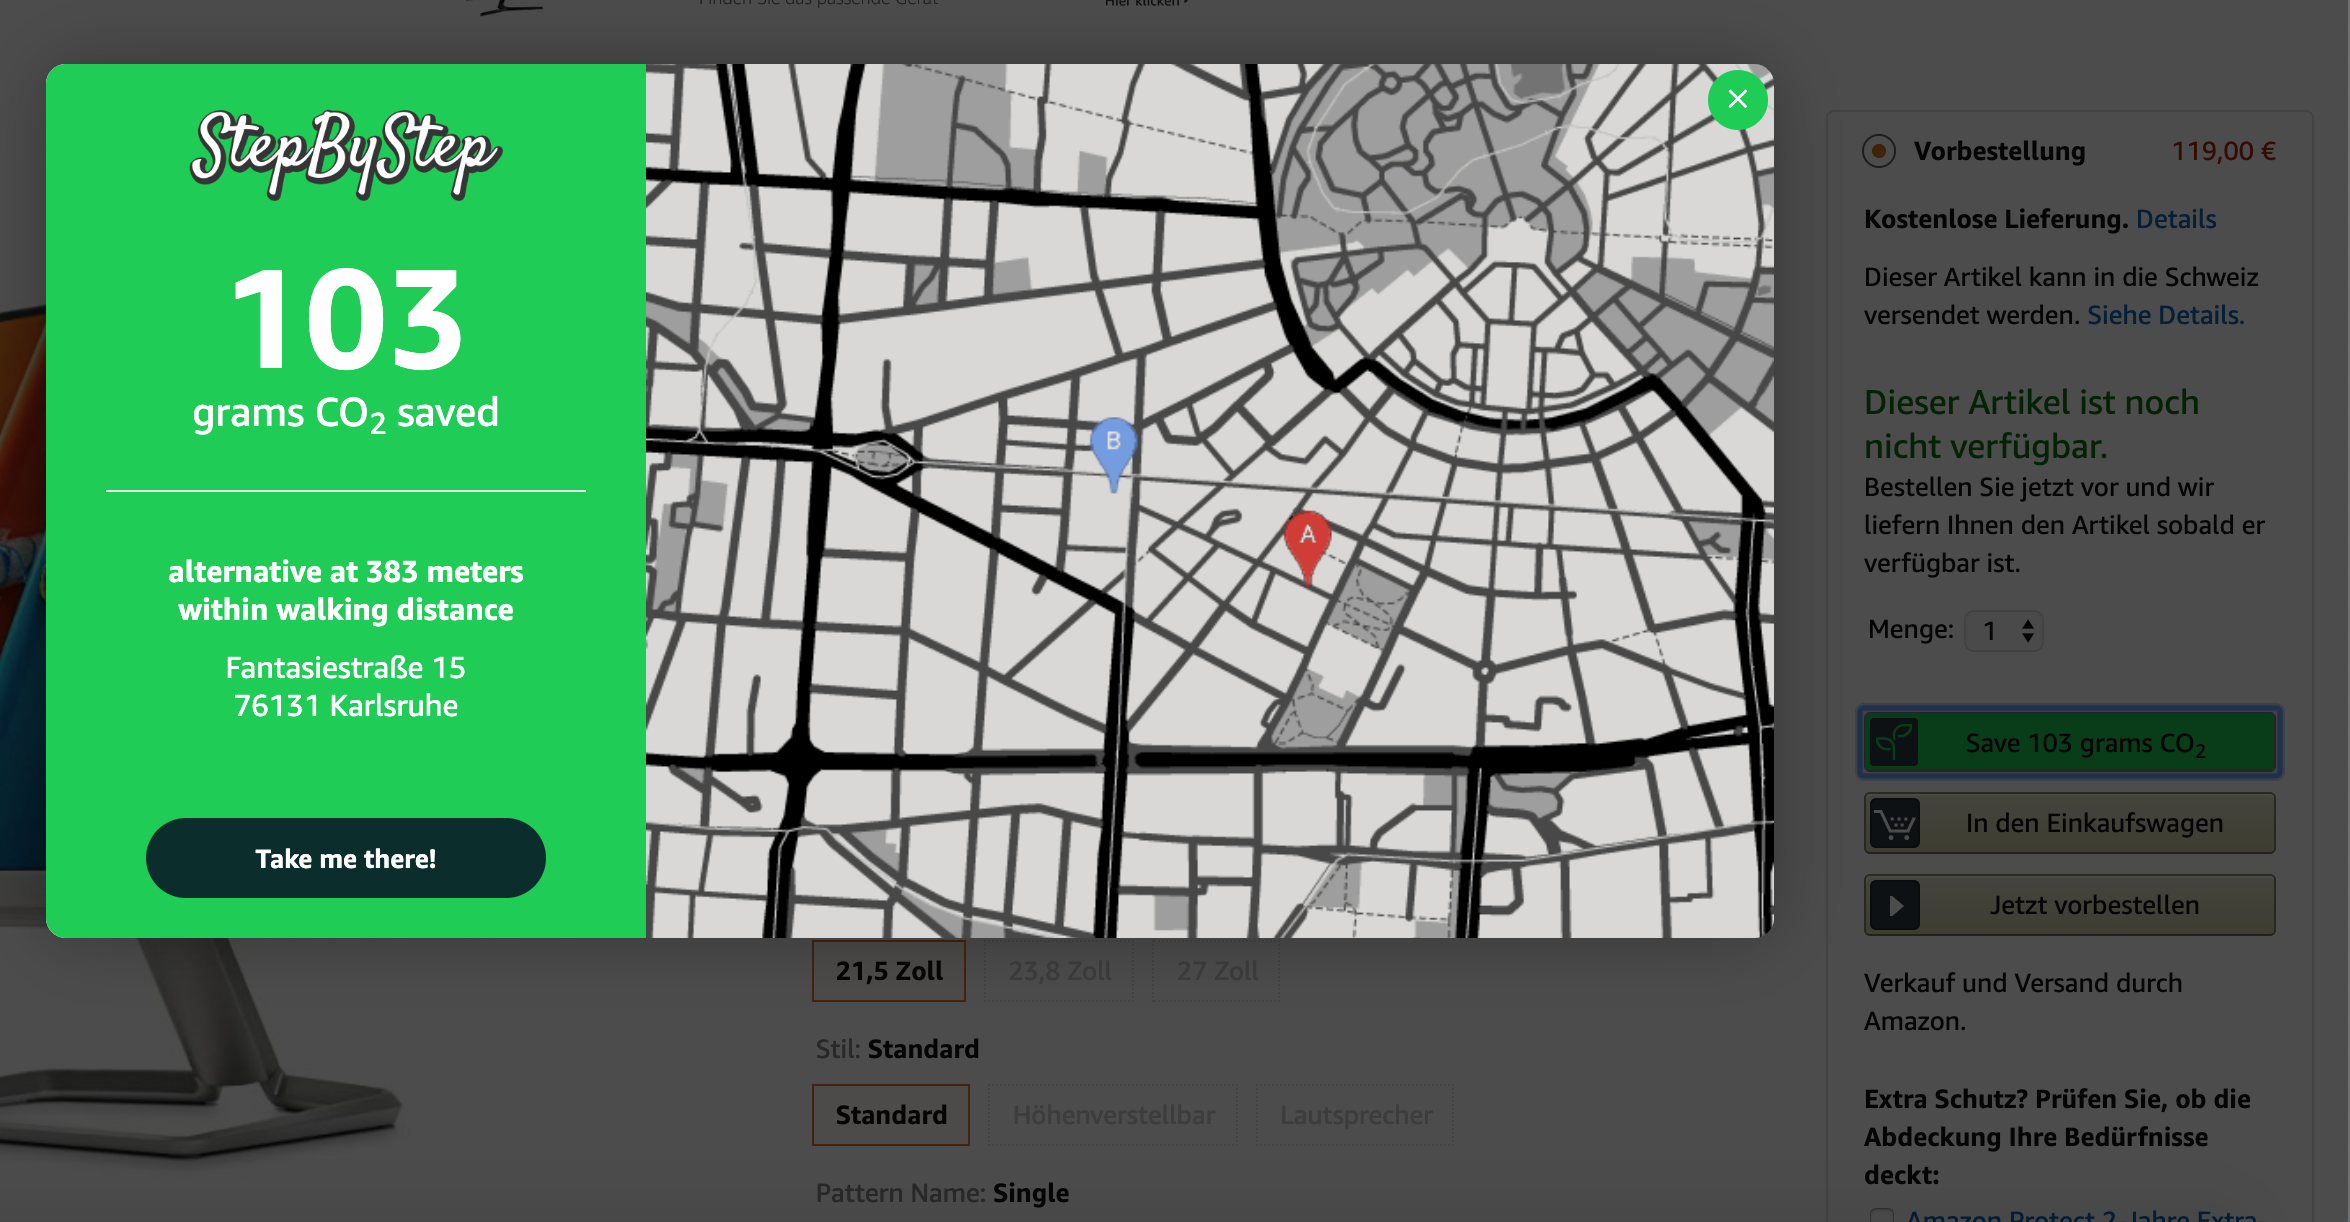Screen dimensions: 2350x1222
Task: Select the Vorbestellung radio button
Action: (1878, 151)
